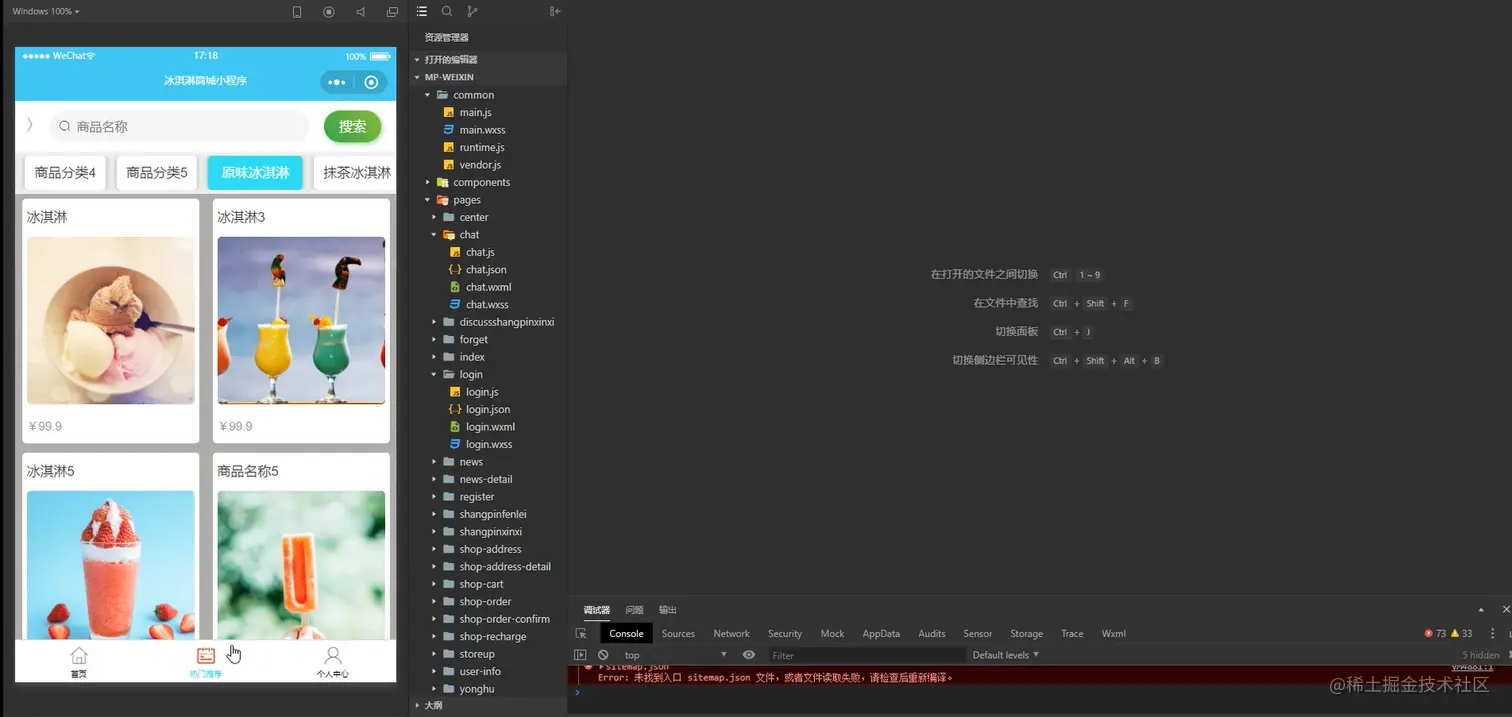
Task: Tap the personal center tab icon
Action: (x=333, y=661)
